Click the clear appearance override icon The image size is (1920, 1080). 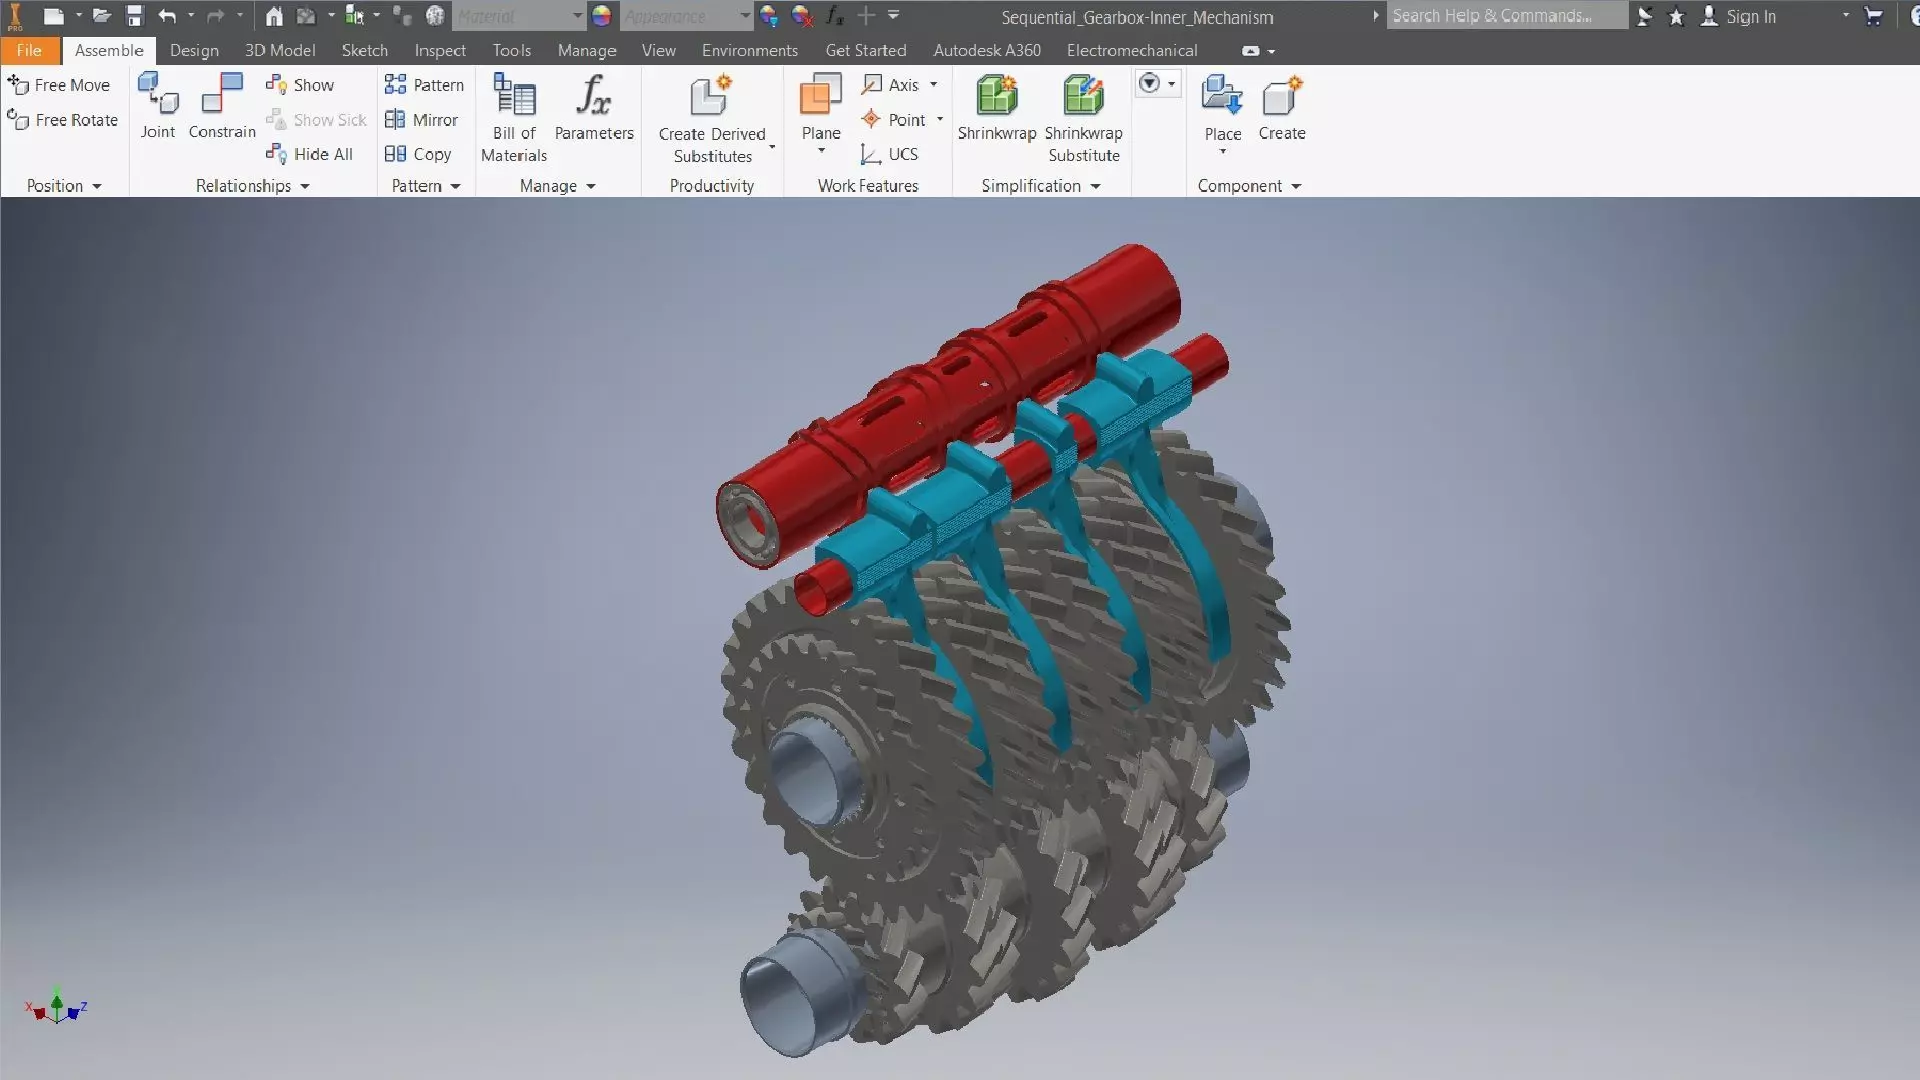(802, 16)
